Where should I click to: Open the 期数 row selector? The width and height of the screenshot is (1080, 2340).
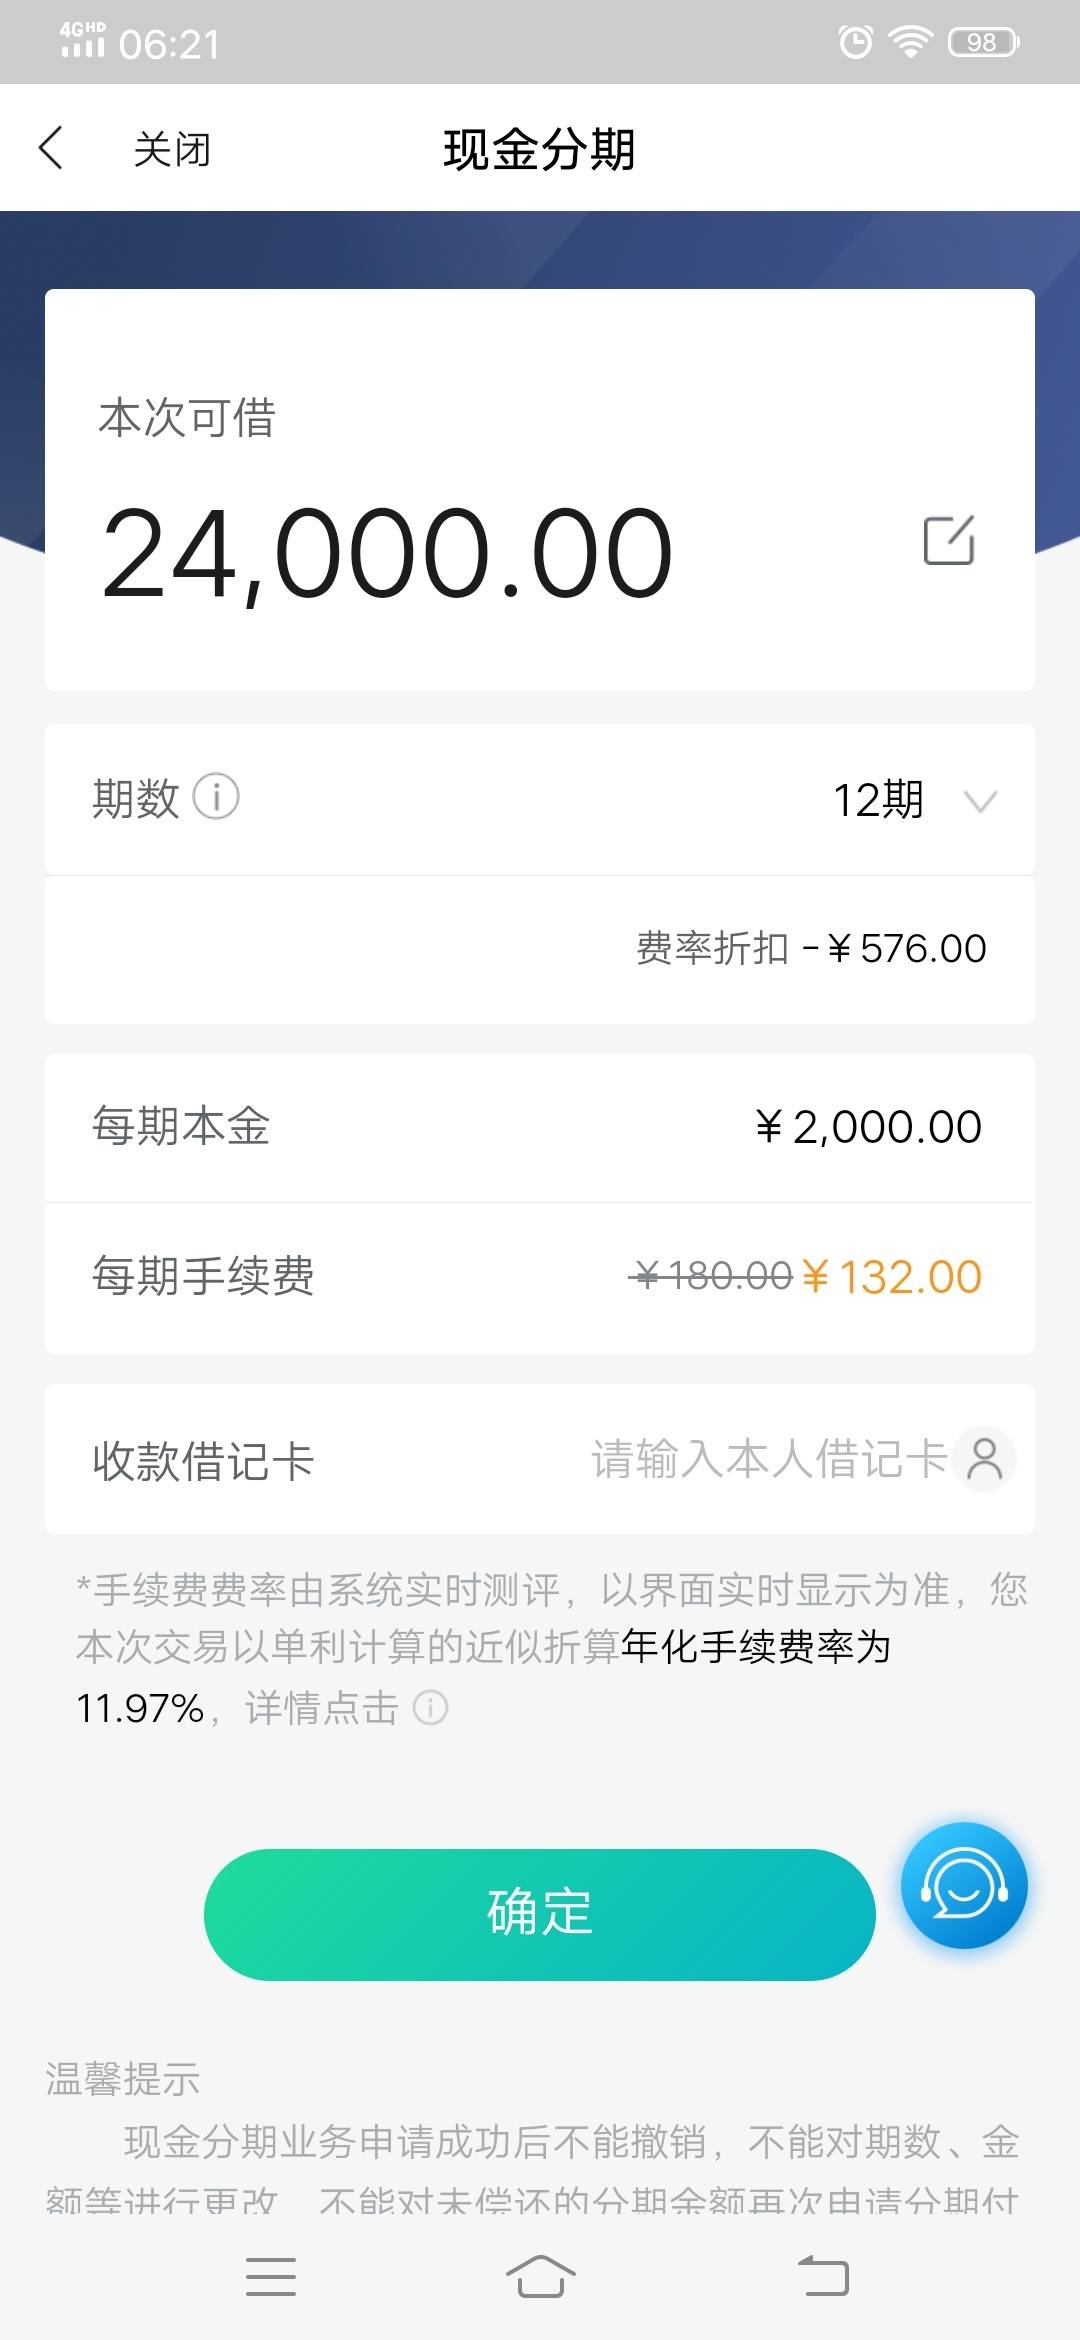click(x=540, y=800)
